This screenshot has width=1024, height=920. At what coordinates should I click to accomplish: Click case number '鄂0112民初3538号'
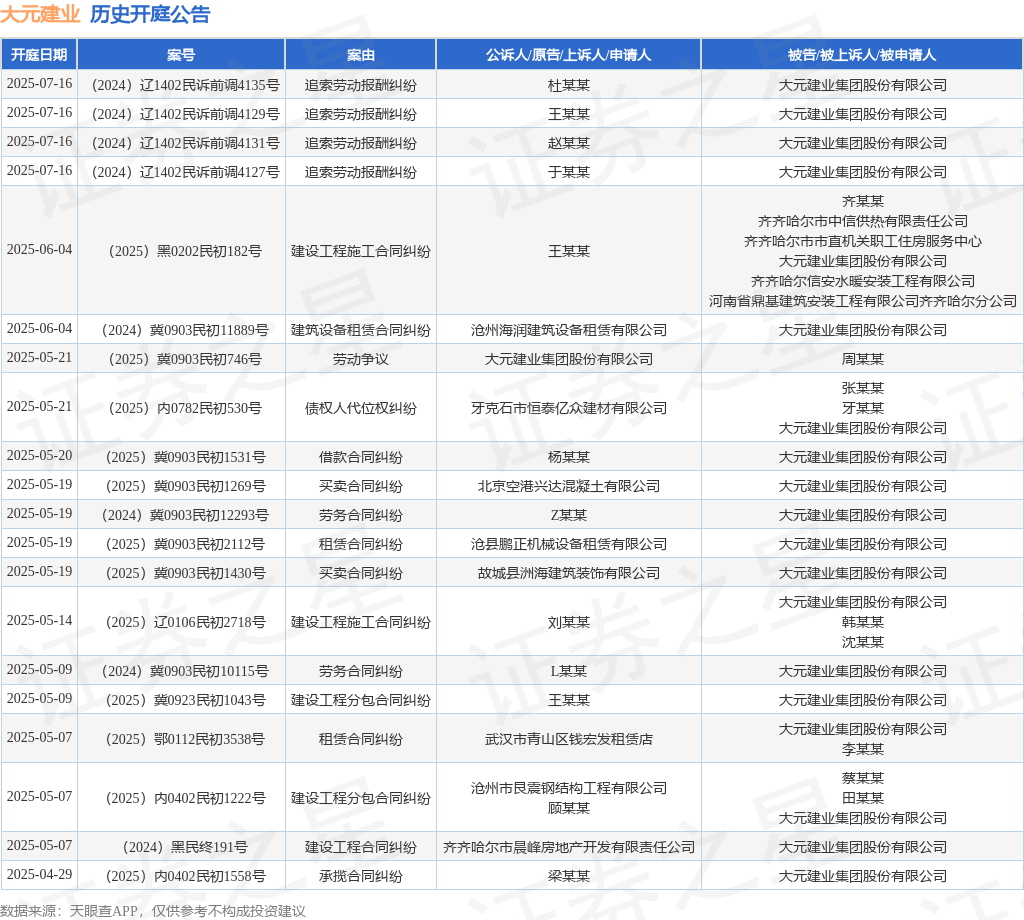(209, 739)
